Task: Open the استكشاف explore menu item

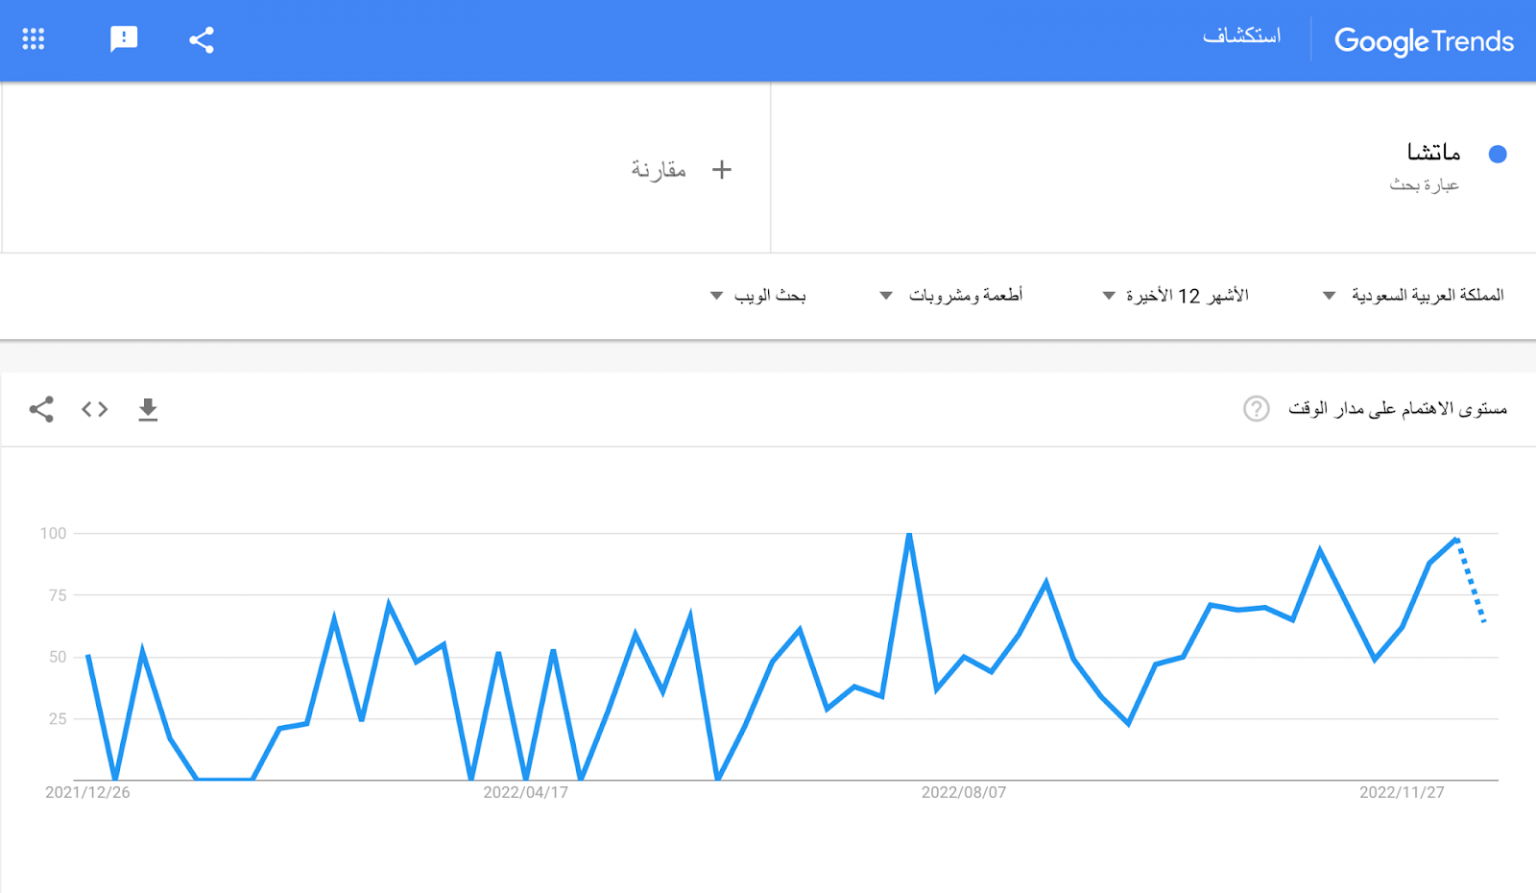Action: tap(1241, 36)
